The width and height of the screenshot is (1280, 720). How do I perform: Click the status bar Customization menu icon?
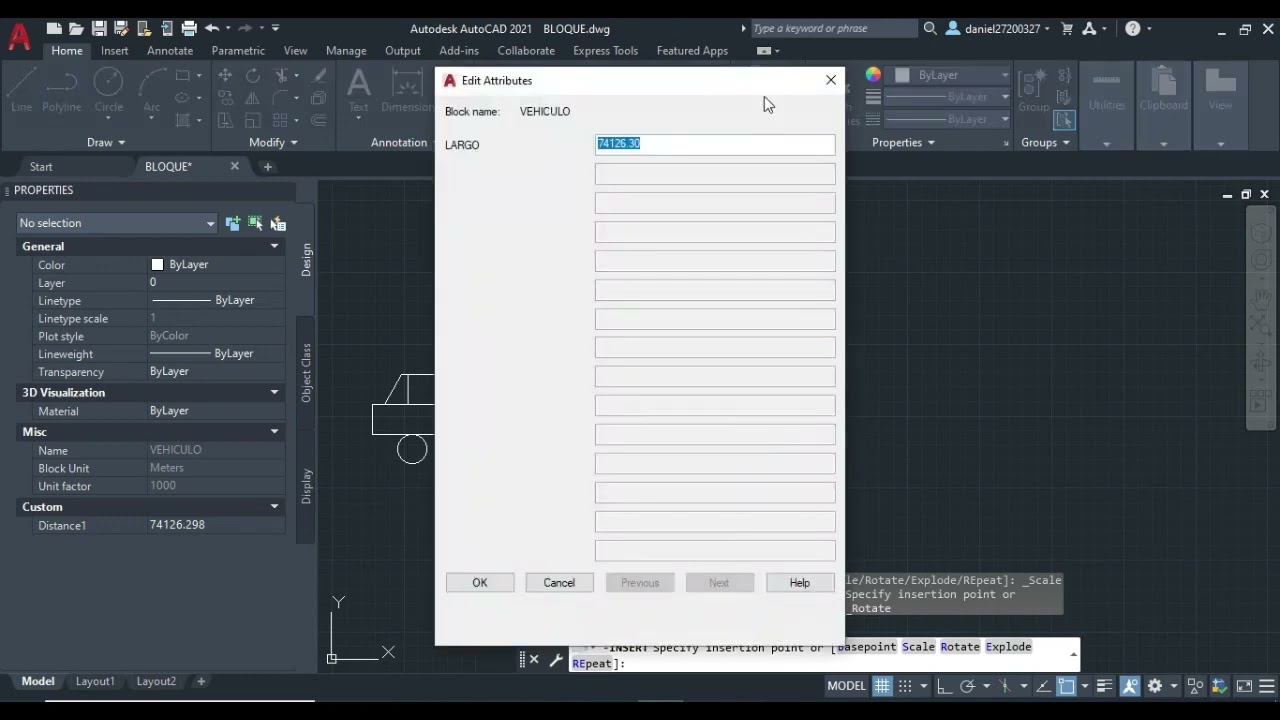1266,686
